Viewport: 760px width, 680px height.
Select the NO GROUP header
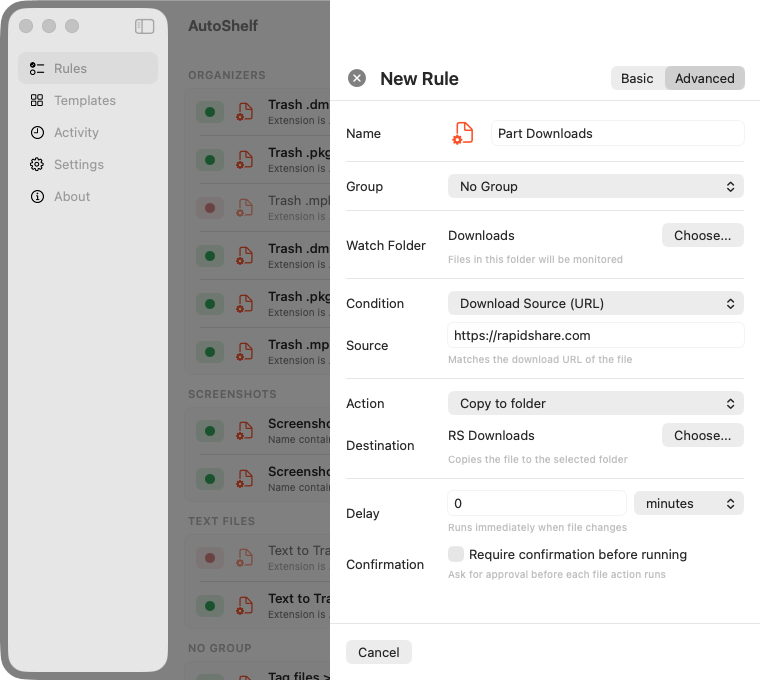pyautogui.click(x=220, y=648)
